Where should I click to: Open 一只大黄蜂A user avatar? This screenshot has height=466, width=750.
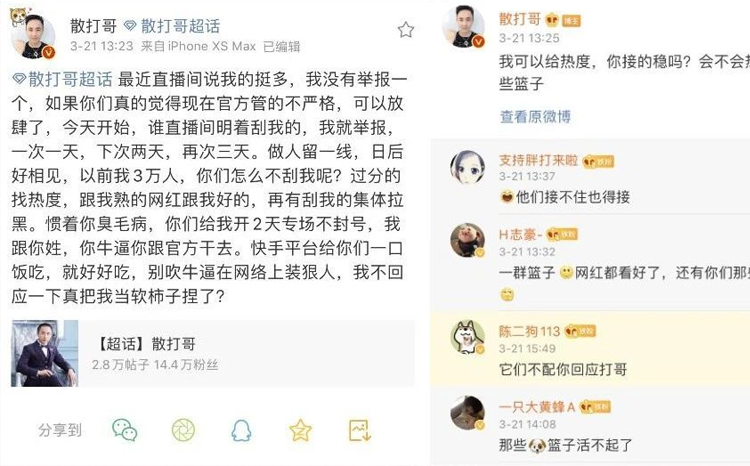(467, 412)
